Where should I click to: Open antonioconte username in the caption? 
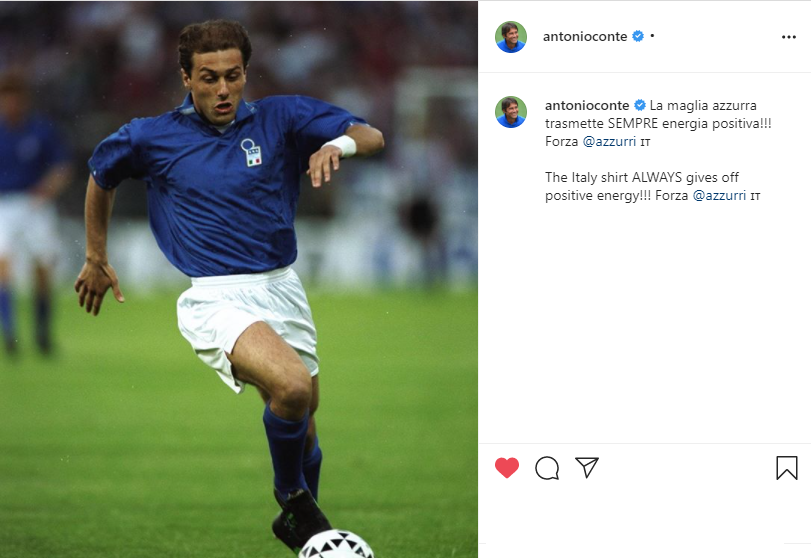tap(587, 105)
